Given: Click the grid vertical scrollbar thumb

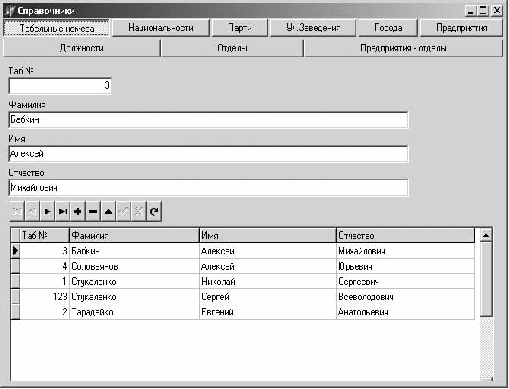Looking at the screenshot, I should 486,279.
